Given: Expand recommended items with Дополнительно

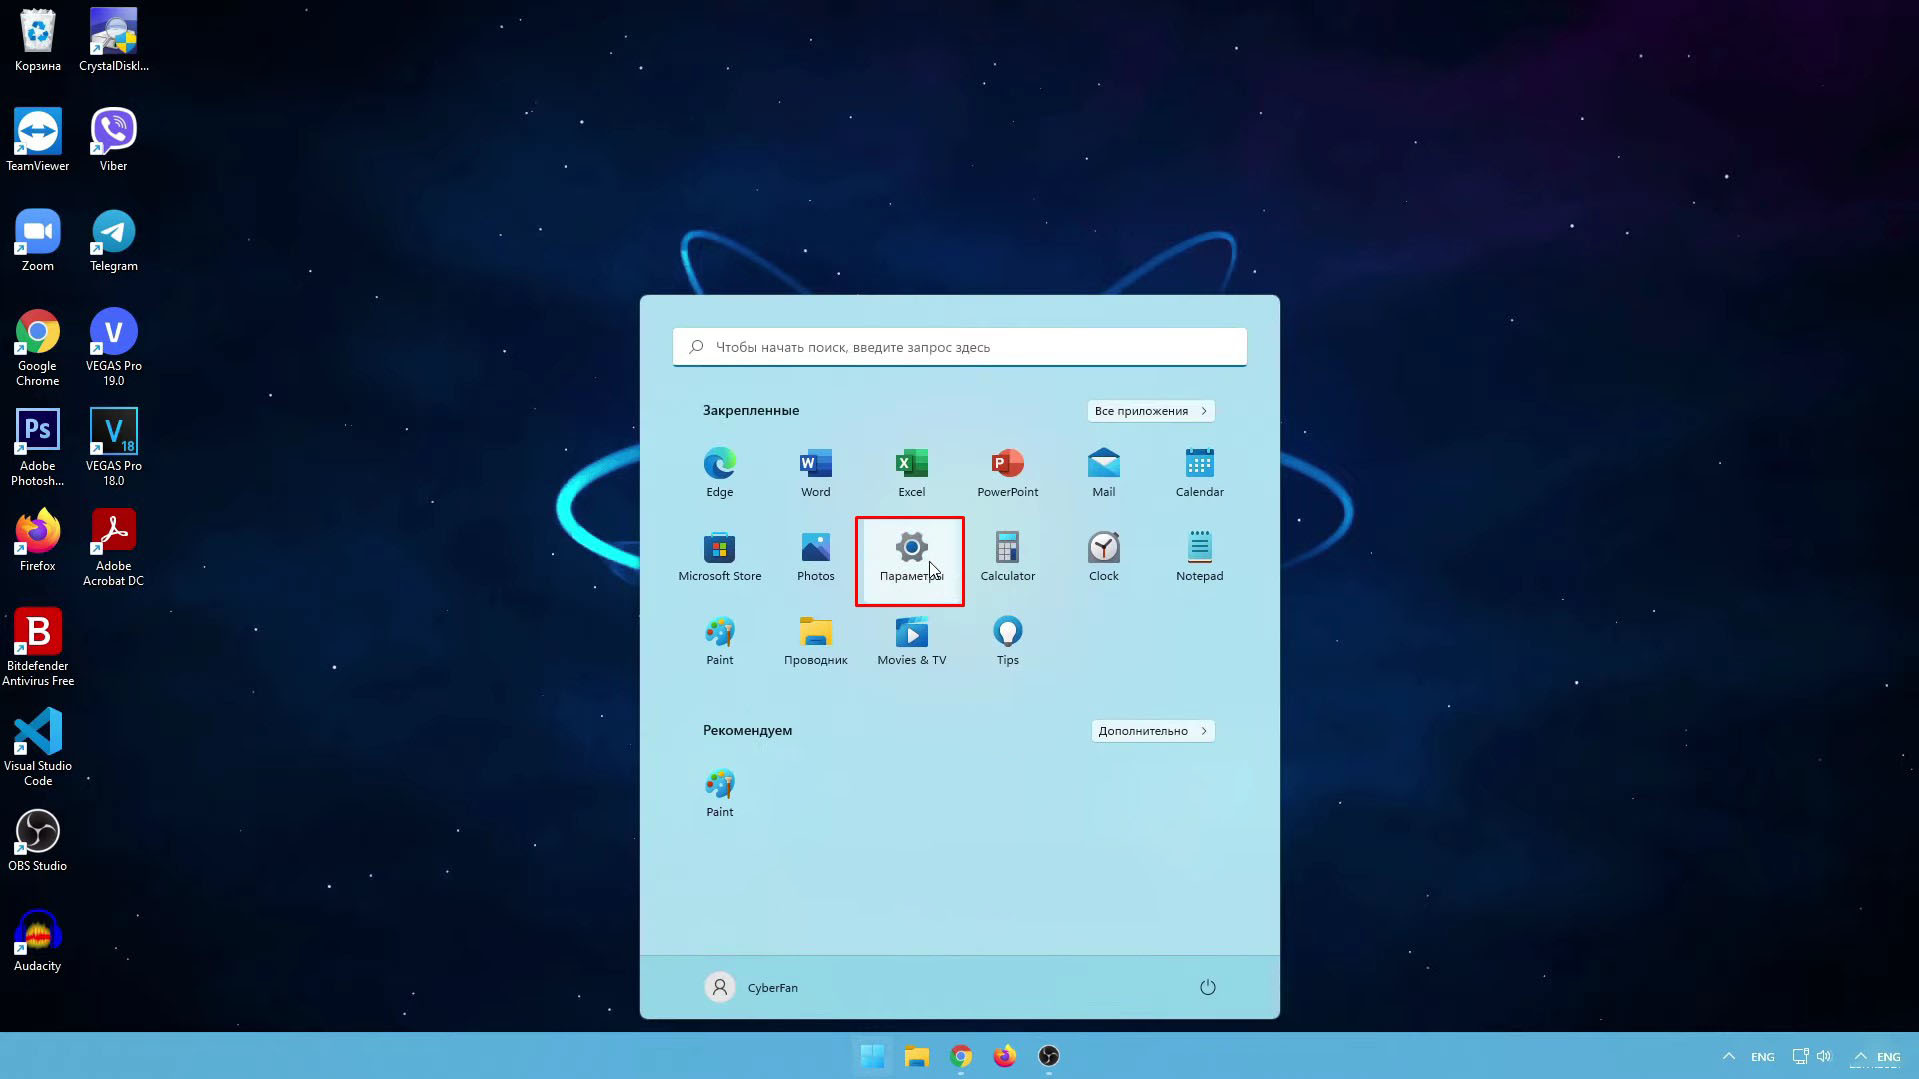Looking at the screenshot, I should pos(1152,730).
